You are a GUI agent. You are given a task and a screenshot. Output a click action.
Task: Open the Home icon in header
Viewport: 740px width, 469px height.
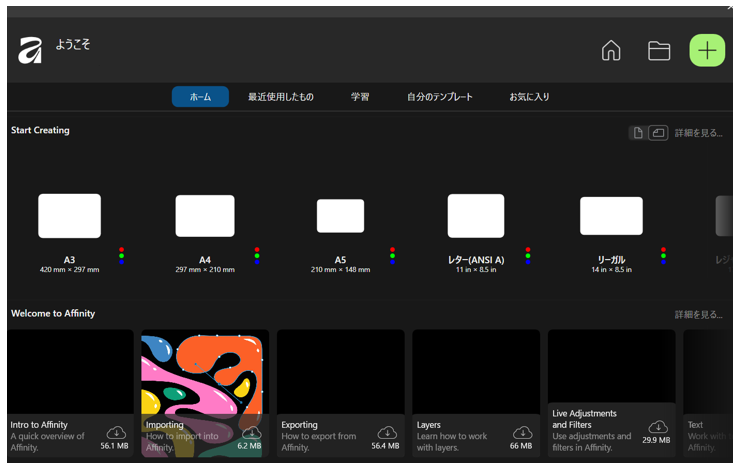coord(611,50)
